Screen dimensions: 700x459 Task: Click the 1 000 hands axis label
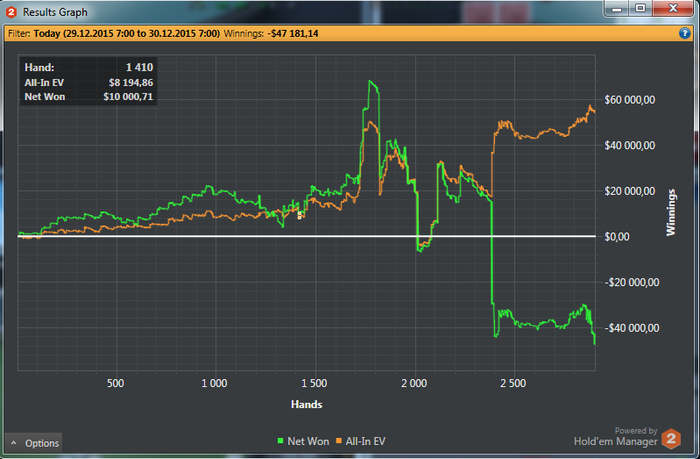pos(214,383)
